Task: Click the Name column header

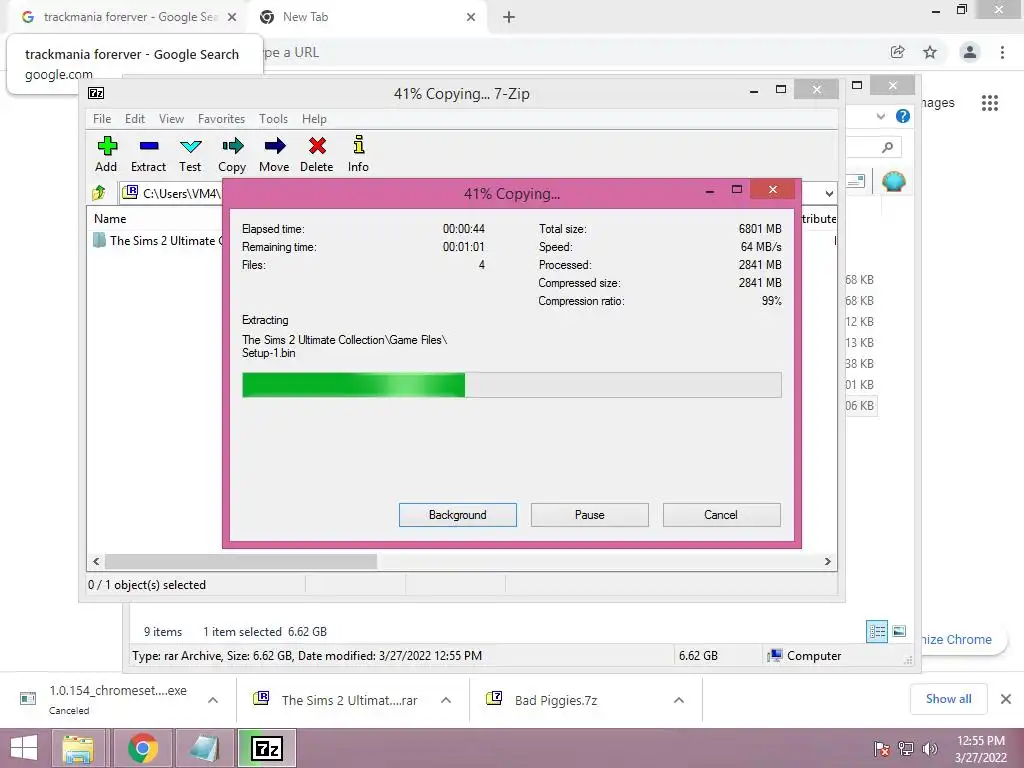Action: pos(110,219)
